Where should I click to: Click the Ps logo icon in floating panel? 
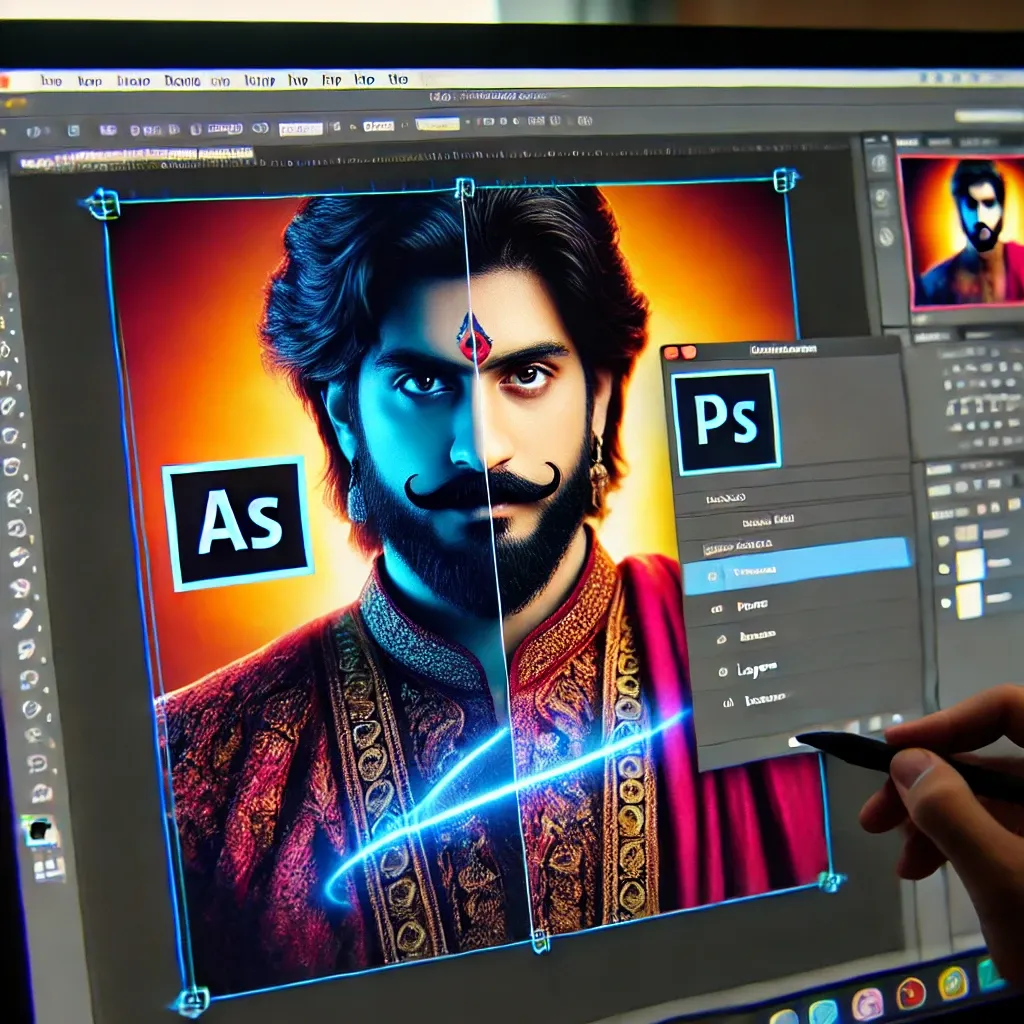(x=726, y=421)
